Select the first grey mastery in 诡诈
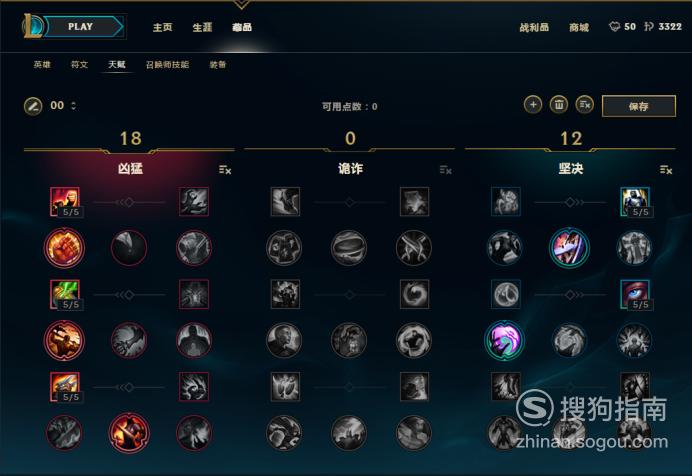The height and width of the screenshot is (476, 692). pos(285,202)
